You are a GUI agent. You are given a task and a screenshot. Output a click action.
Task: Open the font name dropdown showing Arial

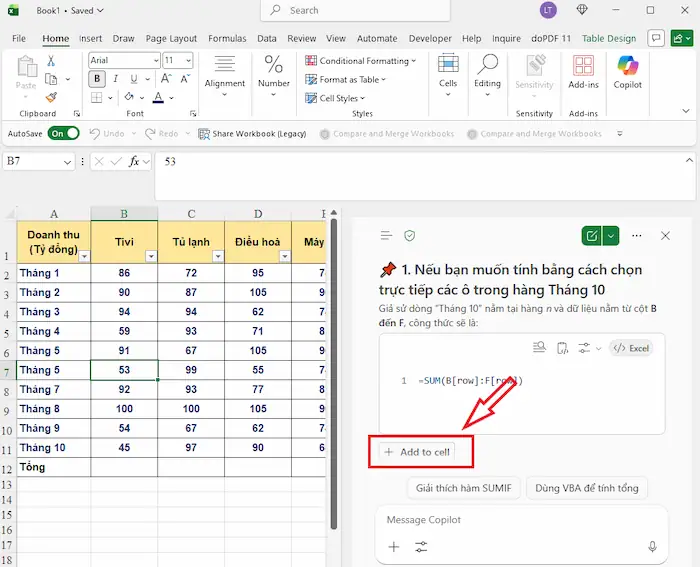[x=124, y=61]
